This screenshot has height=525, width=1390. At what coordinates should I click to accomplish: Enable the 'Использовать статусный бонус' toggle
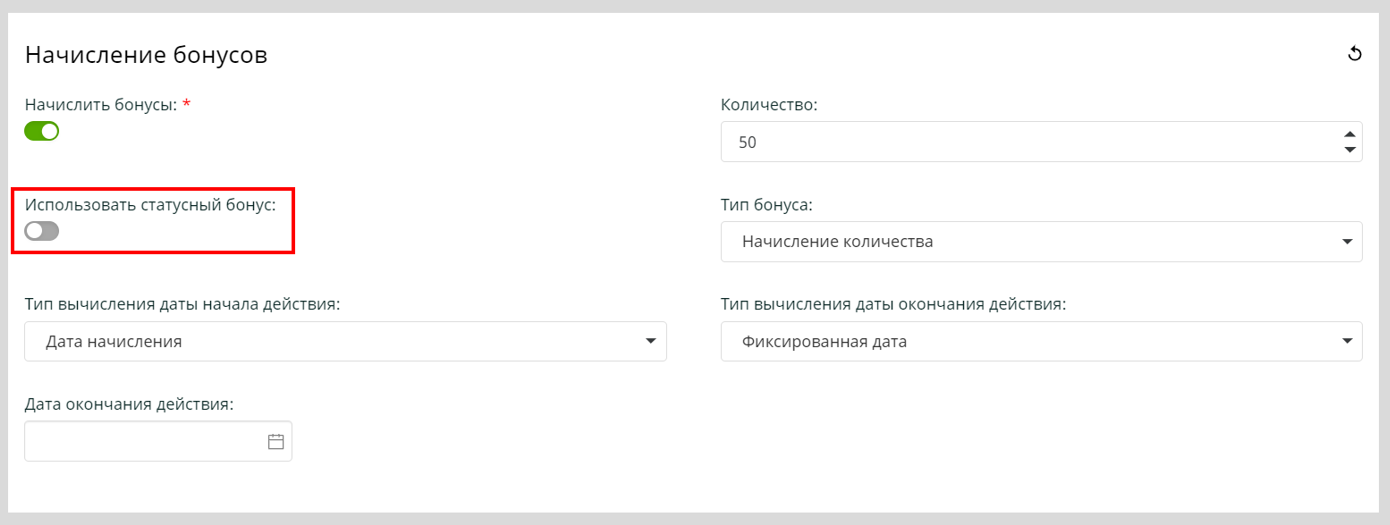pyautogui.click(x=42, y=231)
